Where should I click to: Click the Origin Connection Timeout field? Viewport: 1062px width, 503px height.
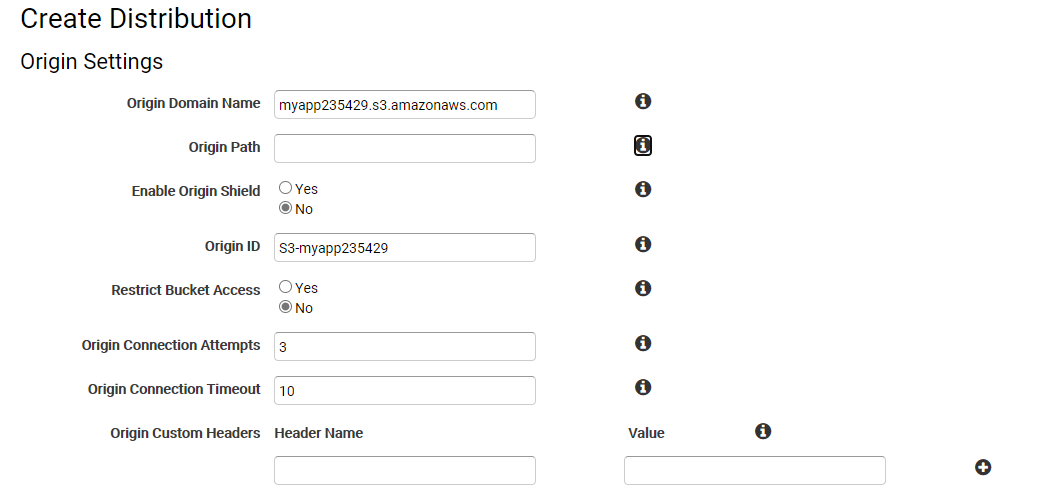pyautogui.click(x=404, y=391)
